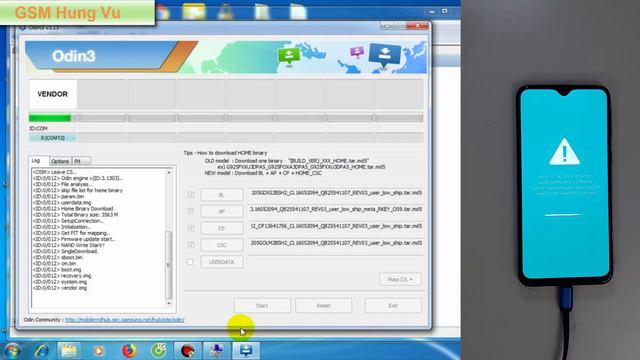
Task: Click the AP file path field
Action: coord(336,209)
